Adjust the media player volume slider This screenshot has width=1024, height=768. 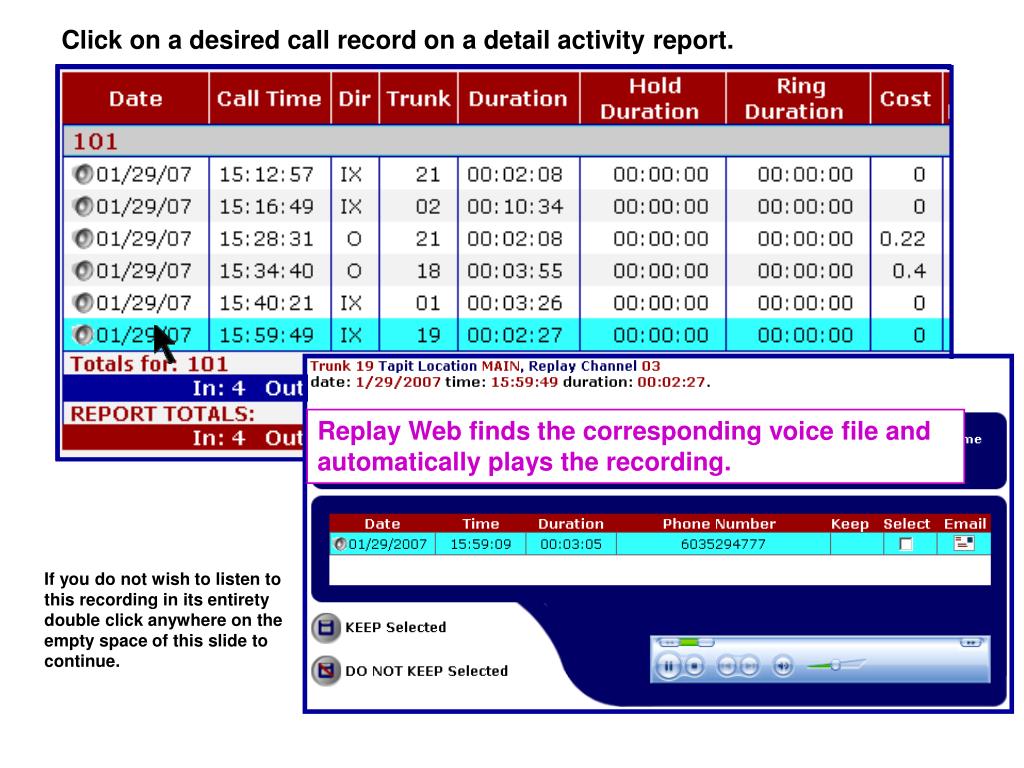(834, 665)
